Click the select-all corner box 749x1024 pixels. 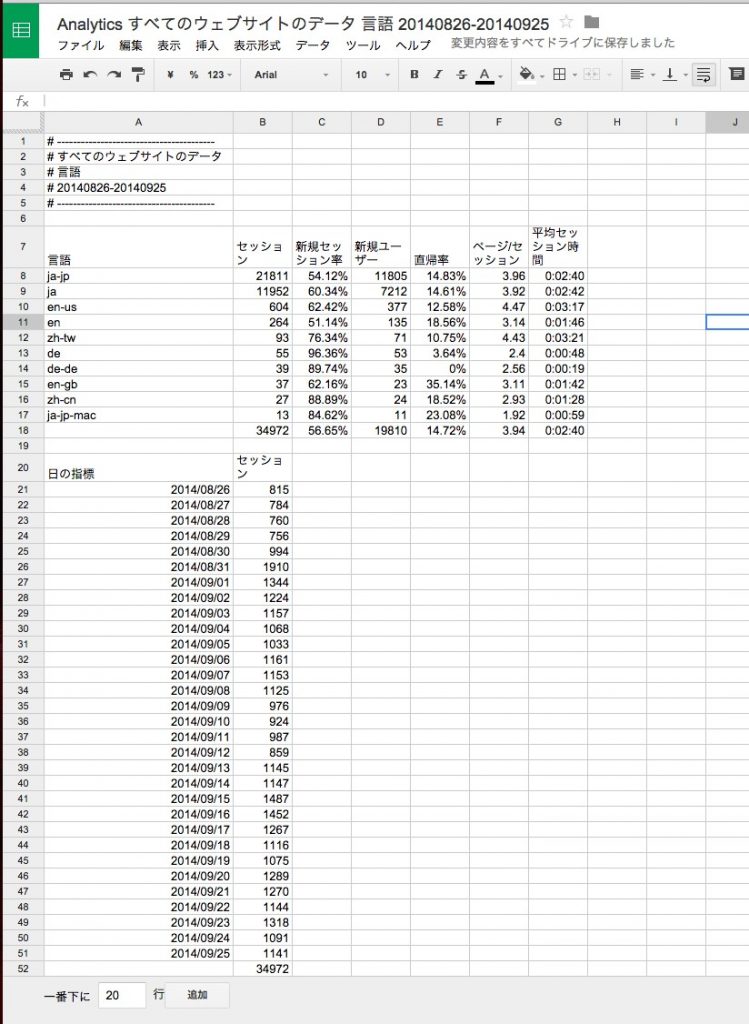click(x=23, y=122)
